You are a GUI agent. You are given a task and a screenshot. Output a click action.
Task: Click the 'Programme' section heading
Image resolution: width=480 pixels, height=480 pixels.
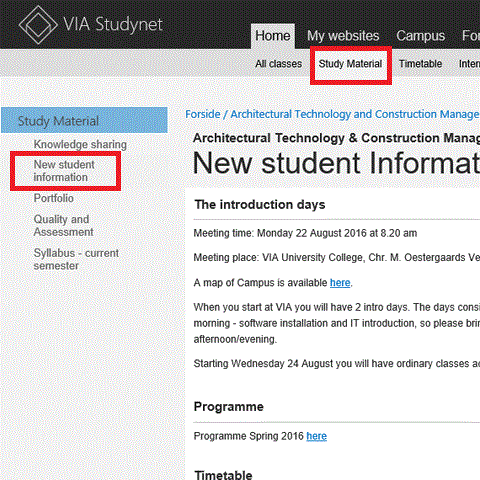pyautogui.click(x=229, y=407)
